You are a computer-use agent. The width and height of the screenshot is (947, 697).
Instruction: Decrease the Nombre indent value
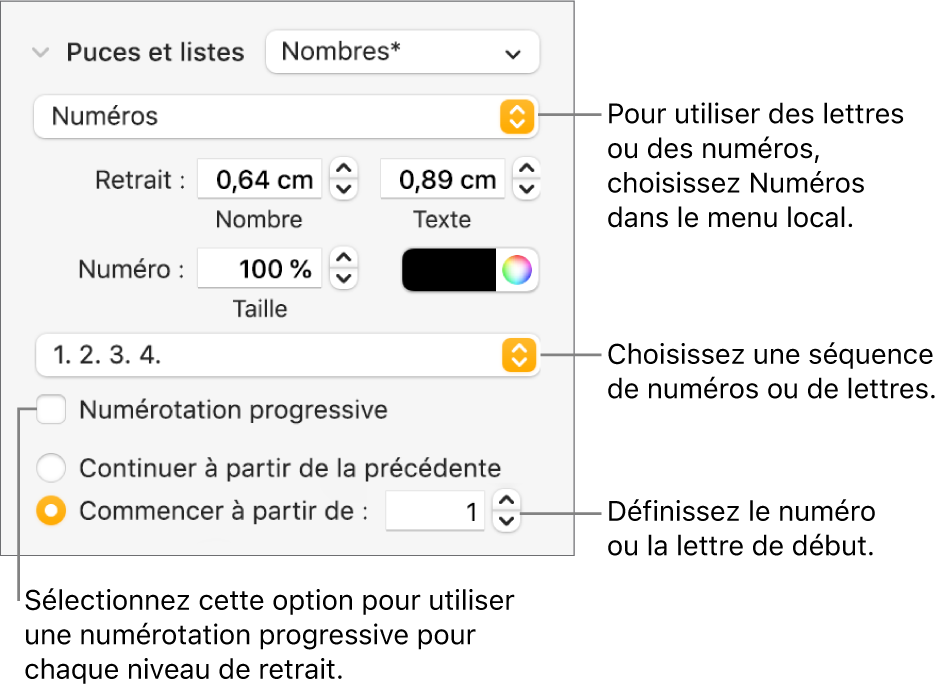coord(344,188)
